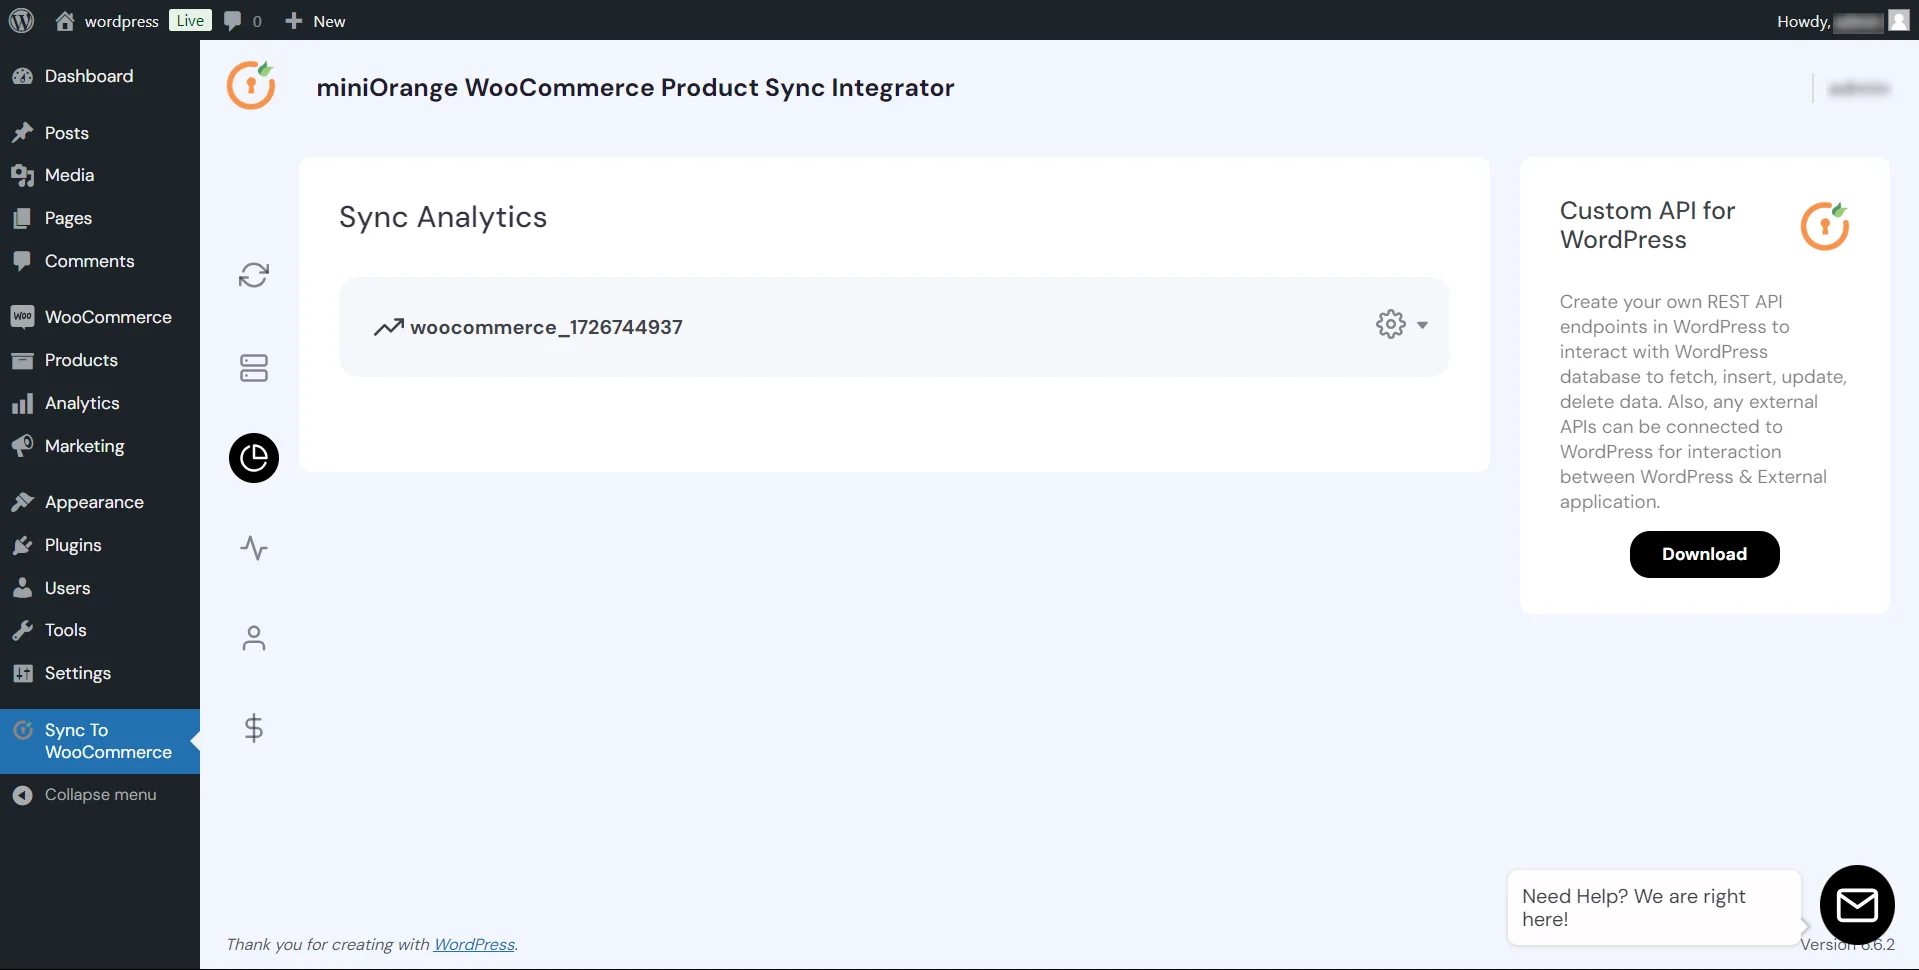1919x970 pixels.
Task: Open the Pages menu
Action: pyautogui.click(x=100, y=218)
